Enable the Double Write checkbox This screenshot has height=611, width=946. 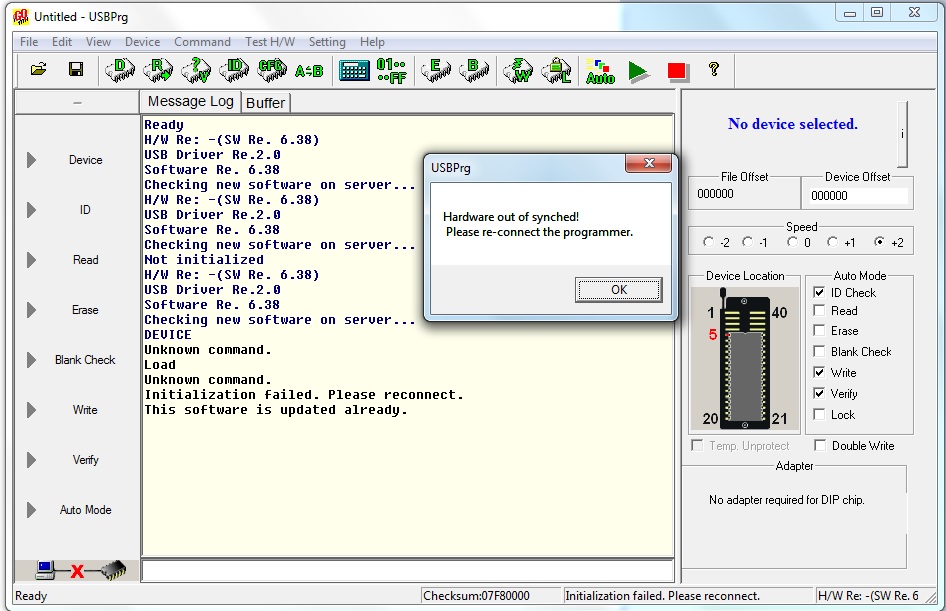point(820,446)
